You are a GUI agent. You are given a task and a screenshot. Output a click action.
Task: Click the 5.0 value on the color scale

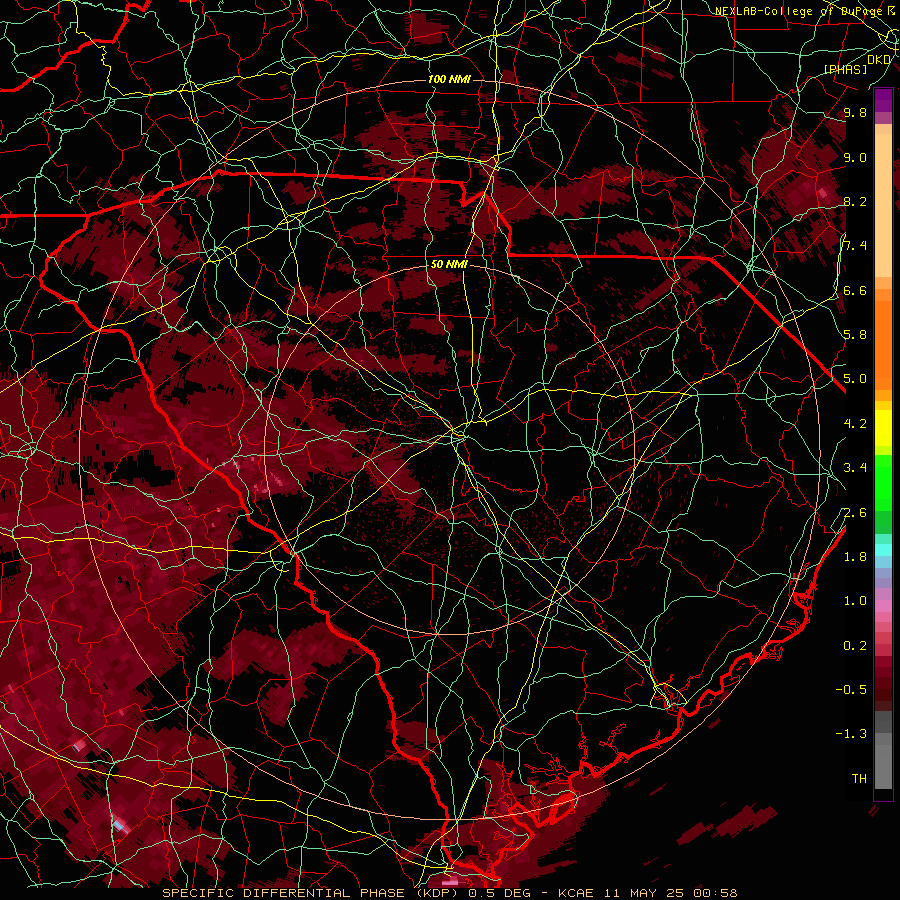click(855, 379)
